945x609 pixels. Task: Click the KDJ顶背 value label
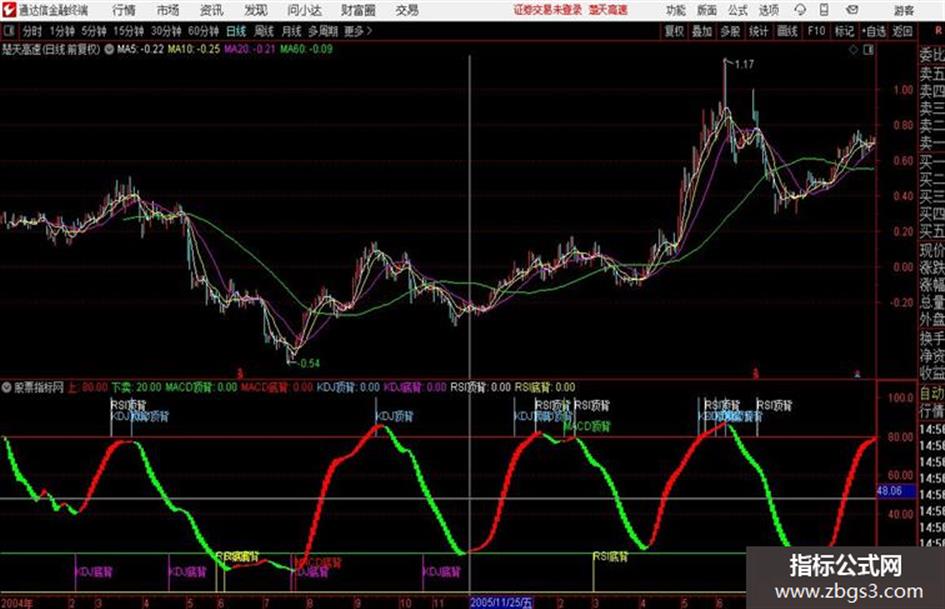click(x=348, y=387)
